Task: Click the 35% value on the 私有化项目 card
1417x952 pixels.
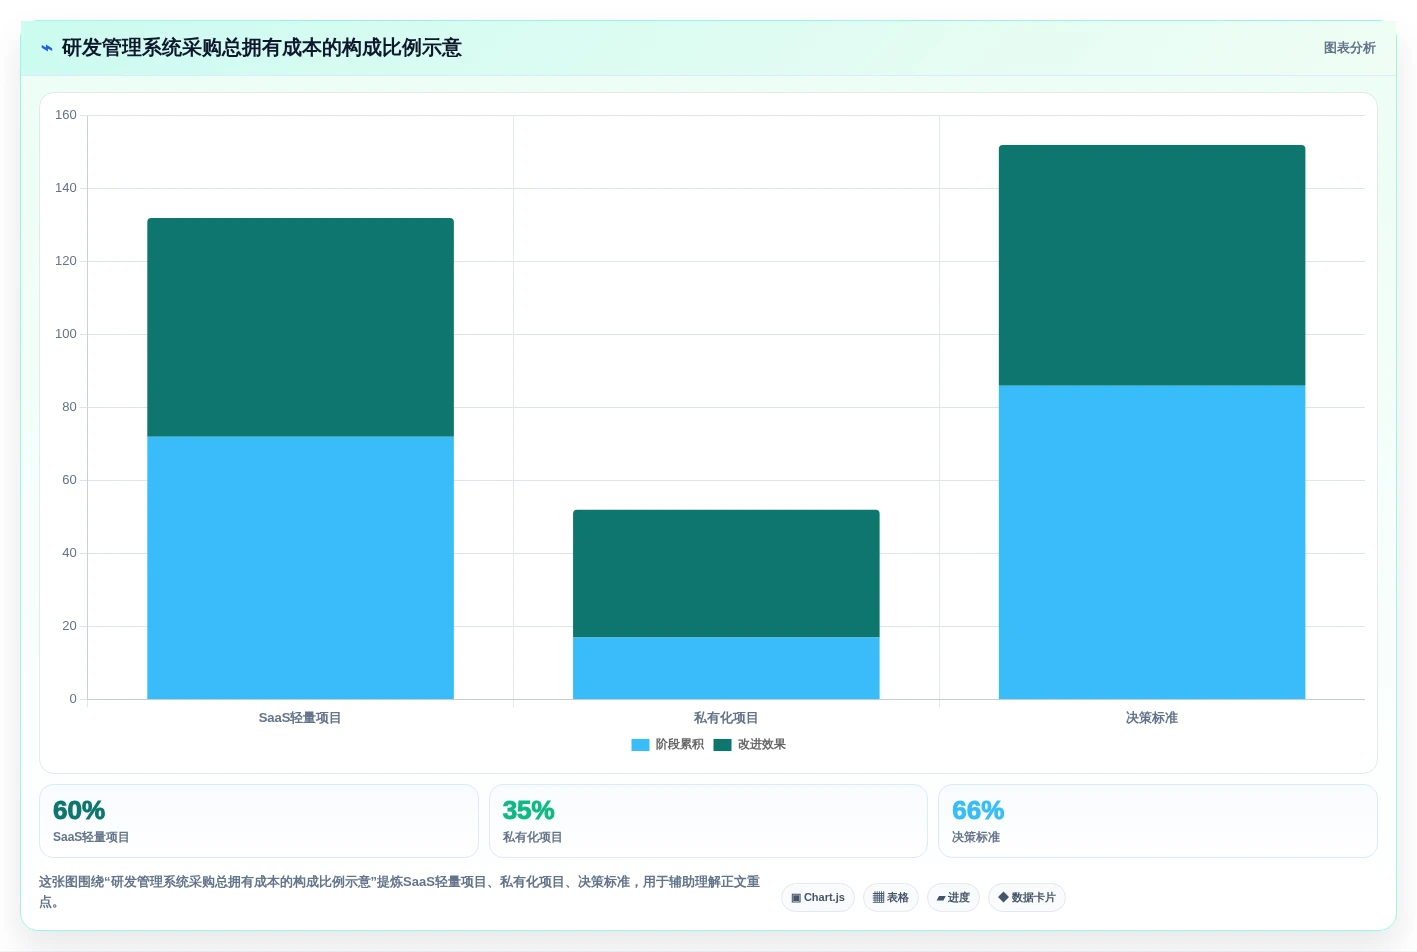Action: point(528,810)
